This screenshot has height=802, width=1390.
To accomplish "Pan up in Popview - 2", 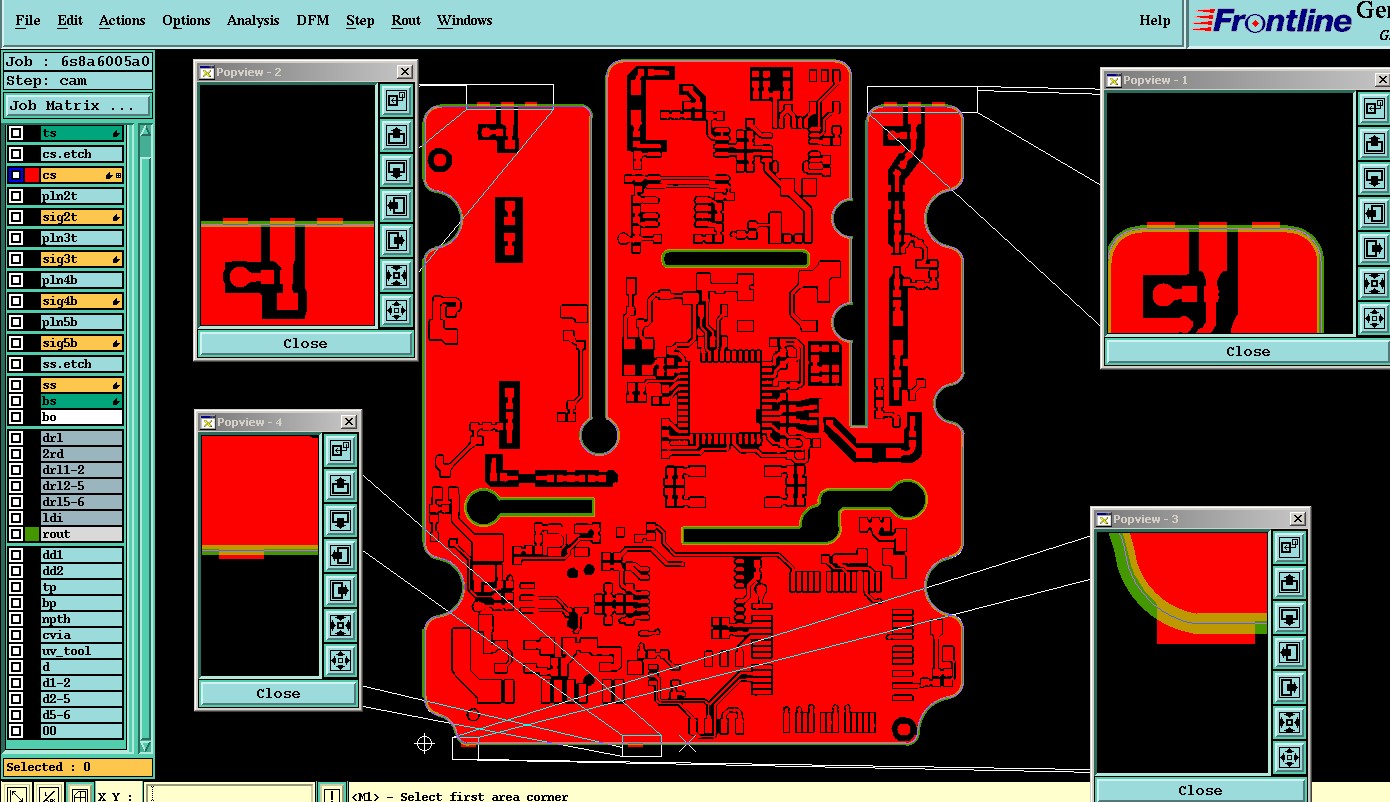I will (x=396, y=135).
